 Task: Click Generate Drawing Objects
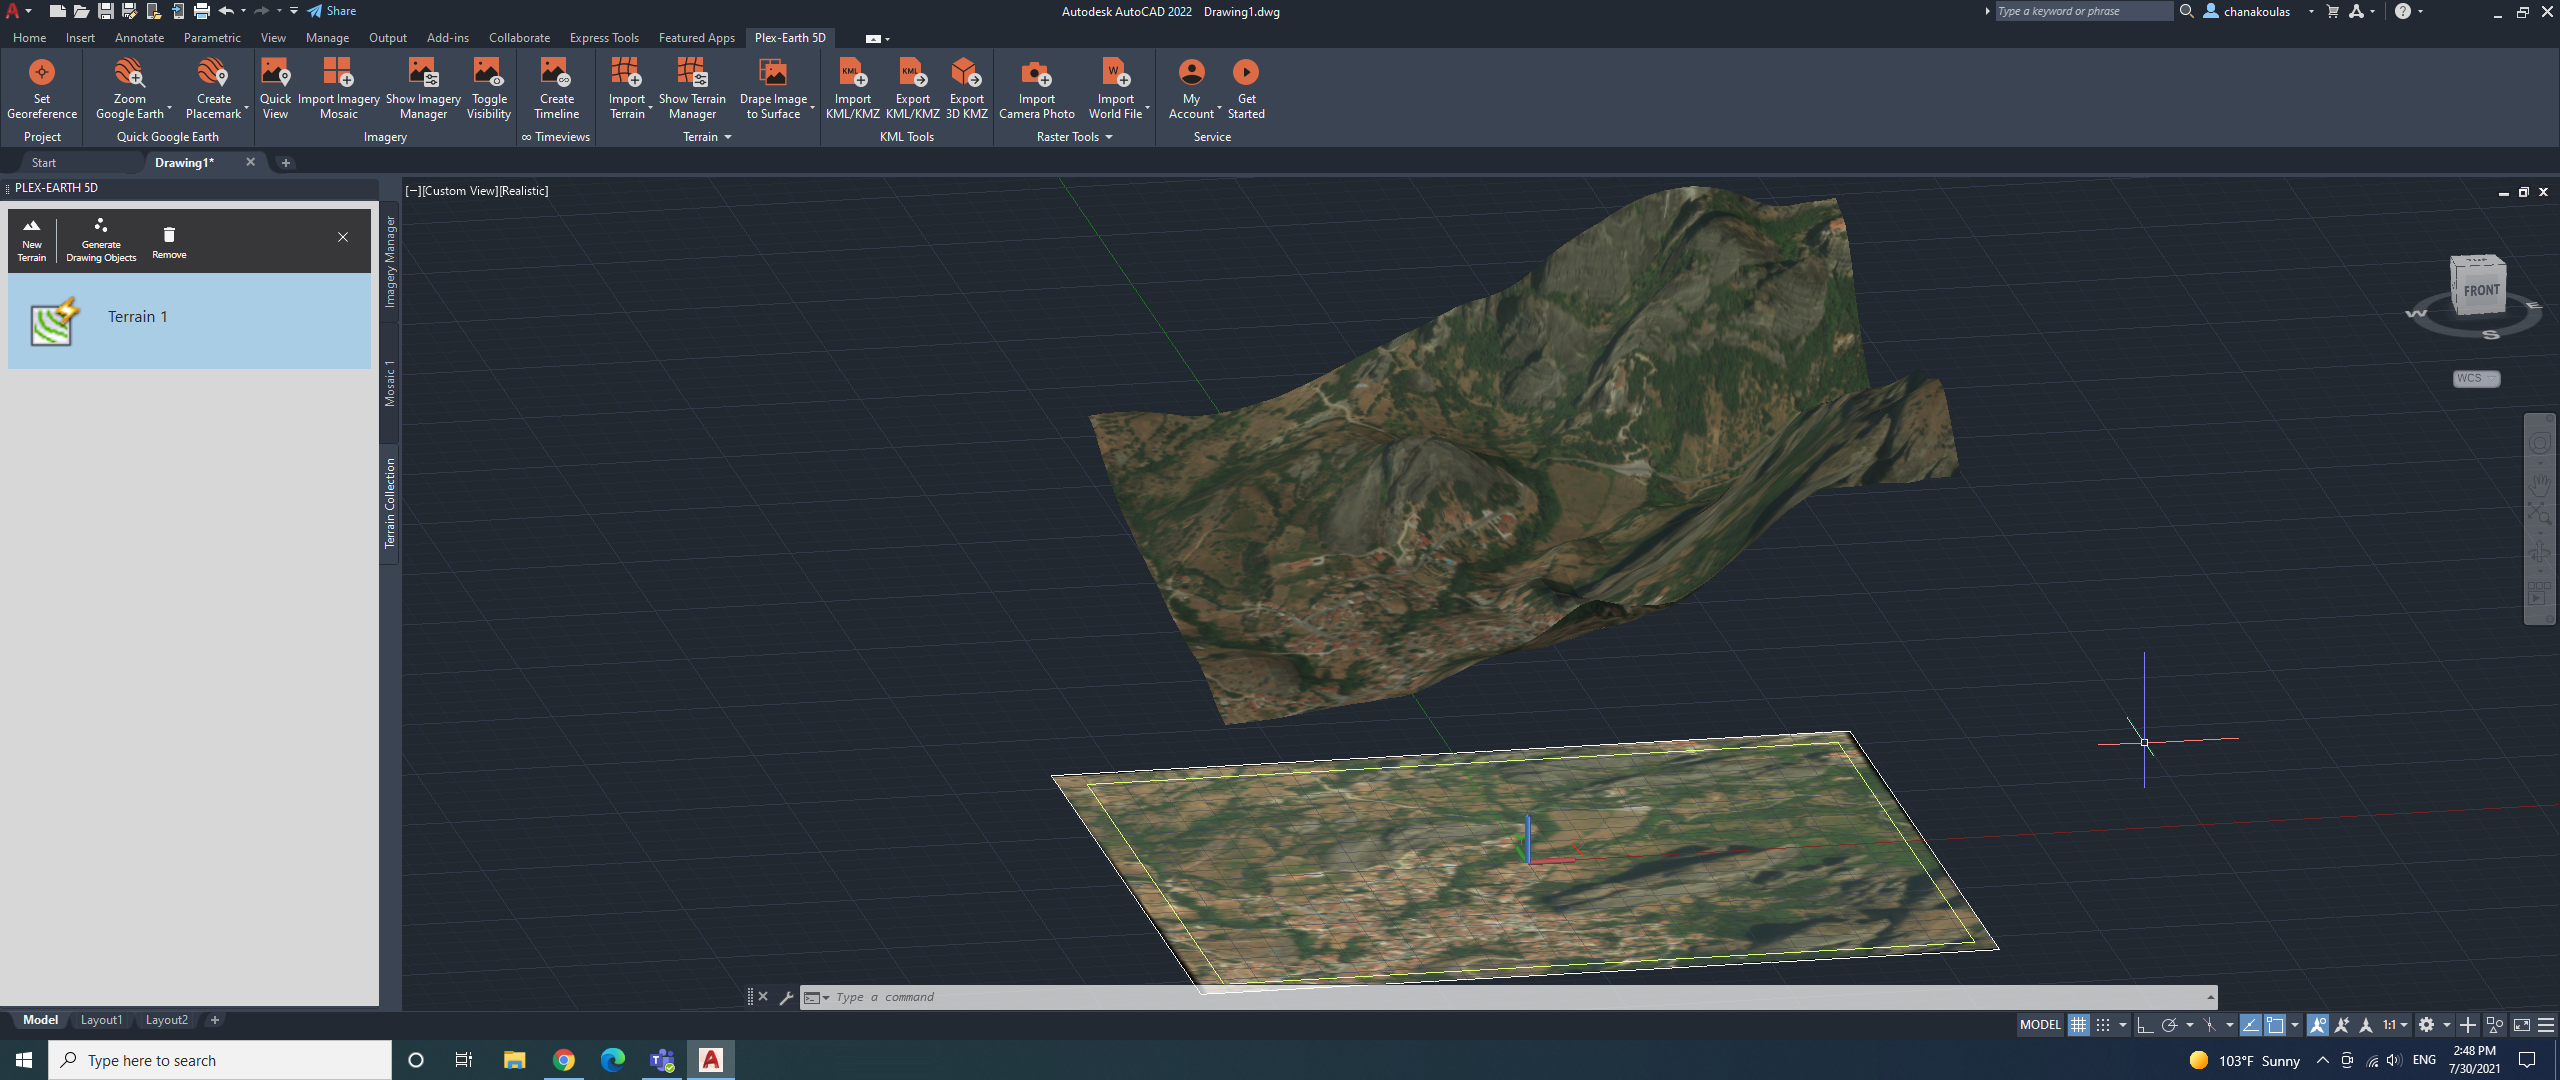[x=101, y=240]
